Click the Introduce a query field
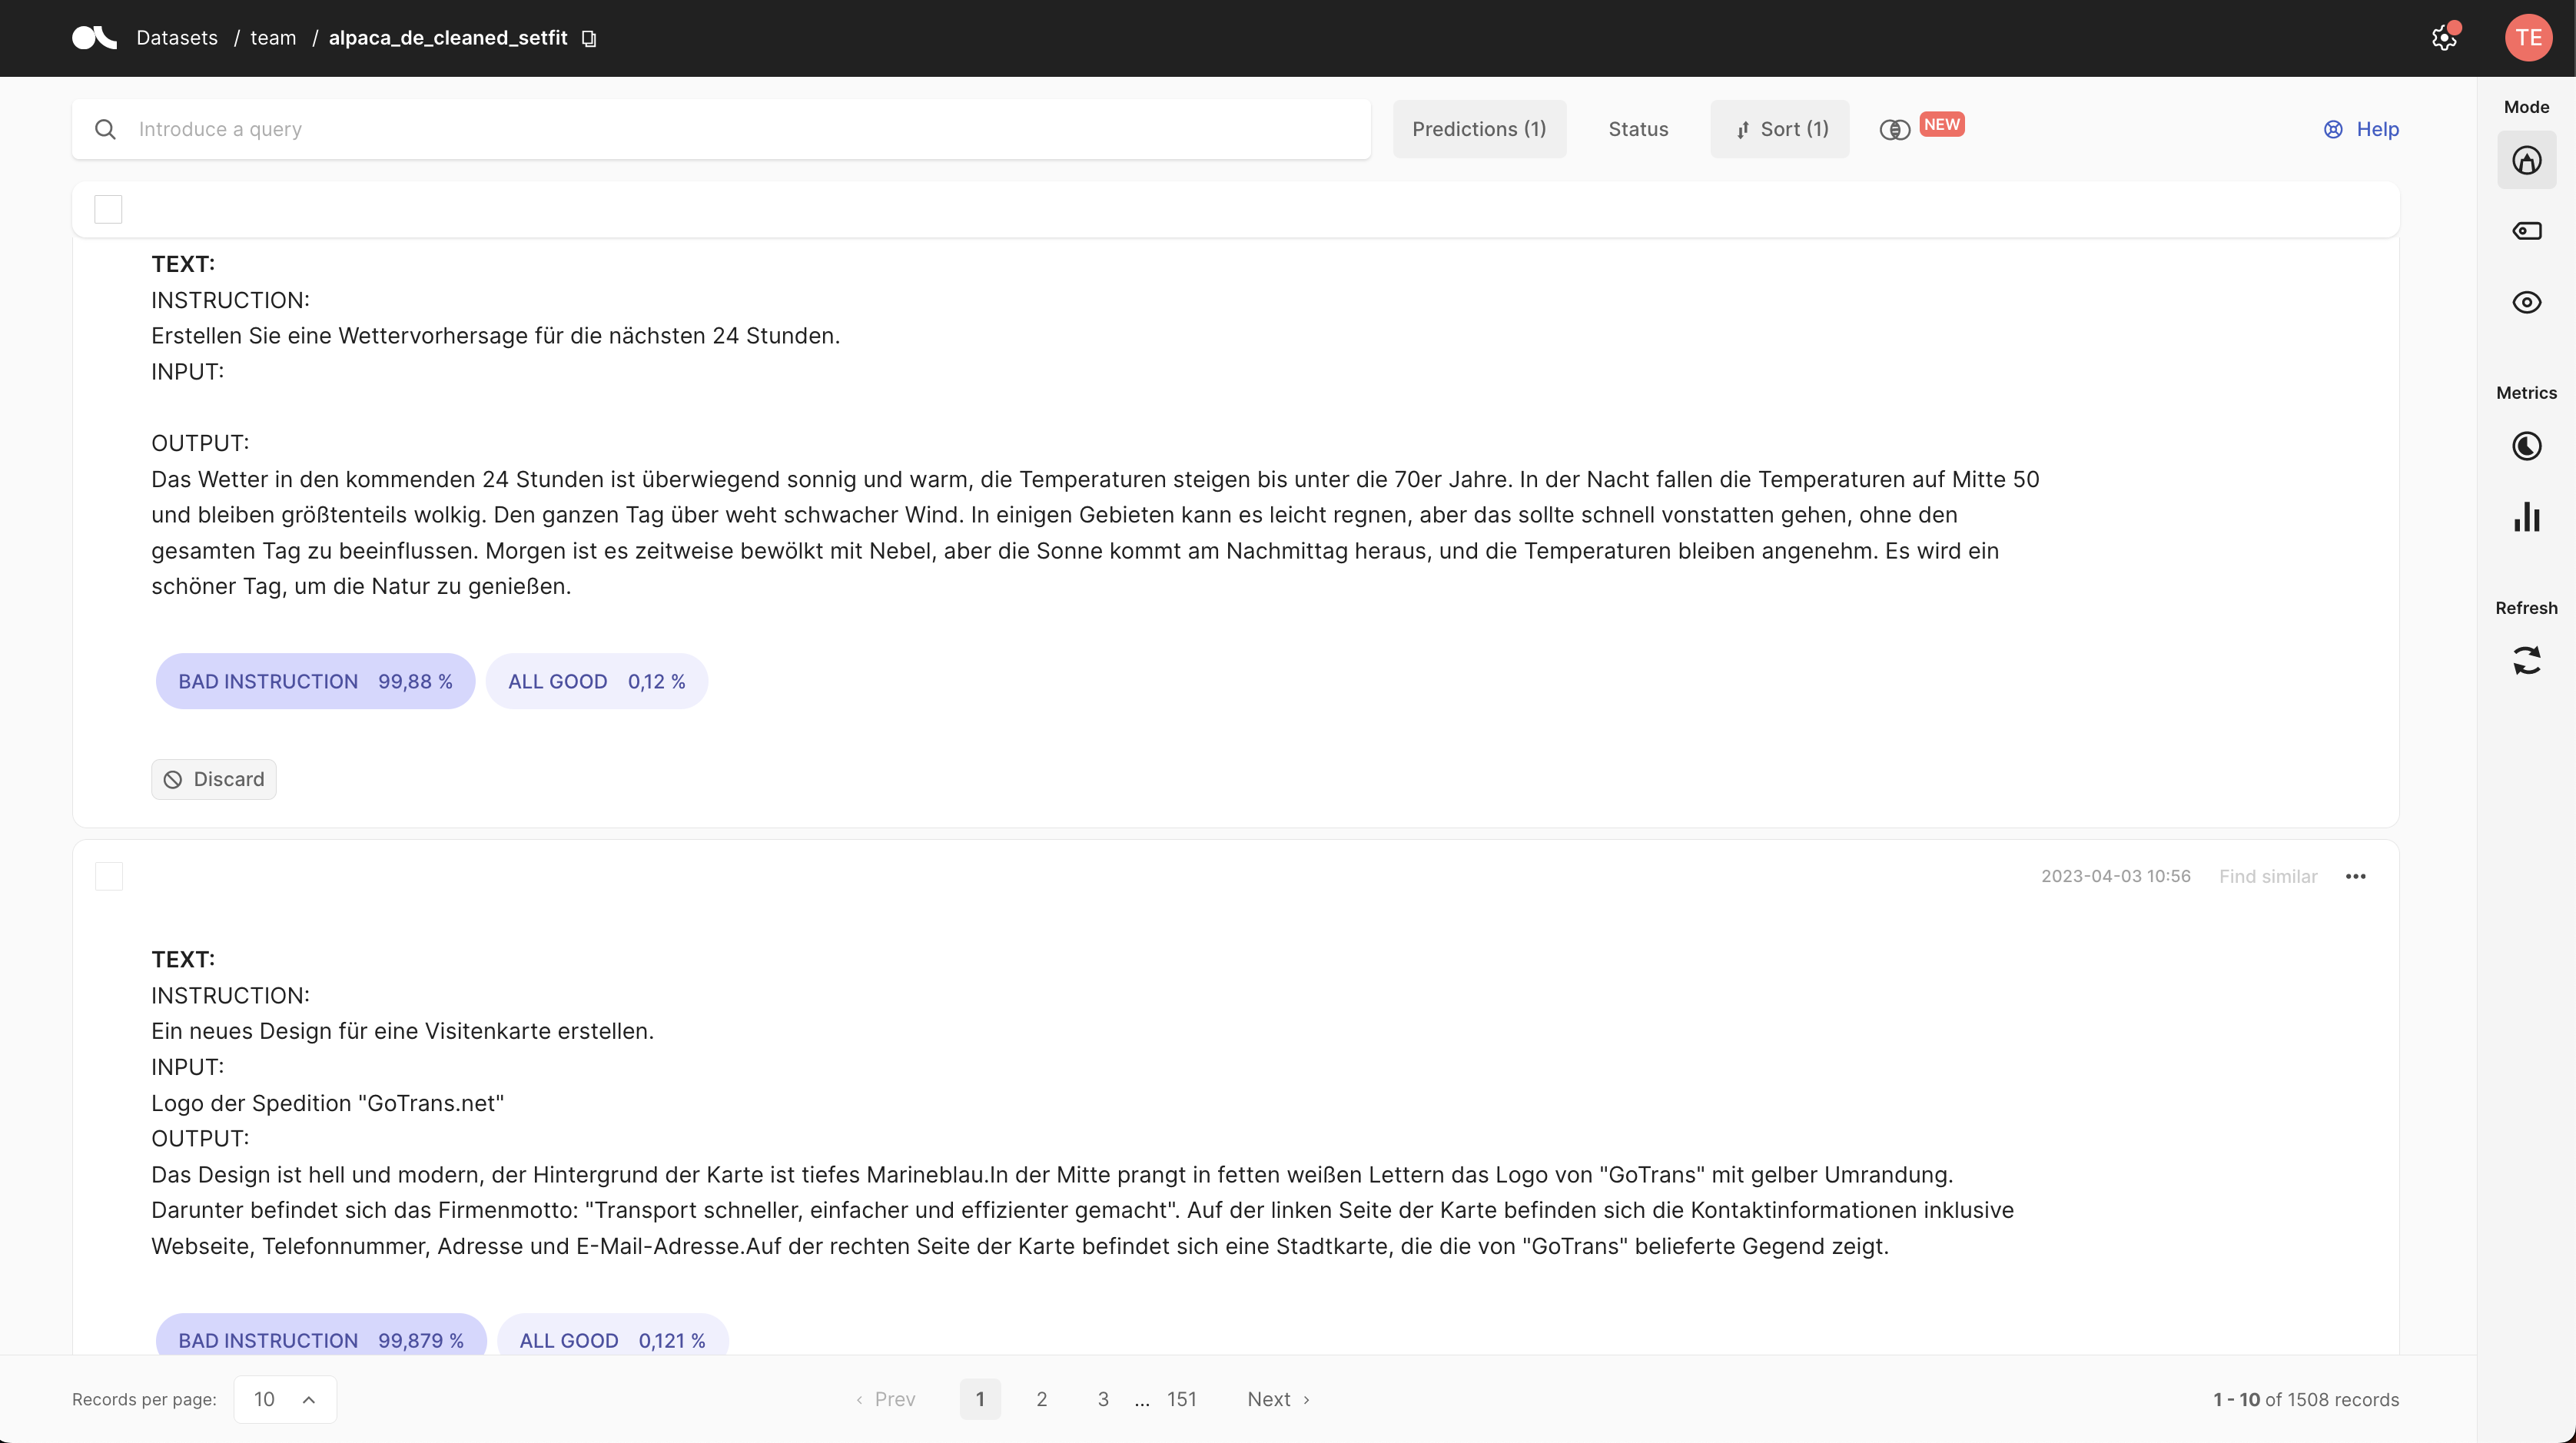Image resolution: width=2576 pixels, height=1443 pixels. click(x=720, y=129)
